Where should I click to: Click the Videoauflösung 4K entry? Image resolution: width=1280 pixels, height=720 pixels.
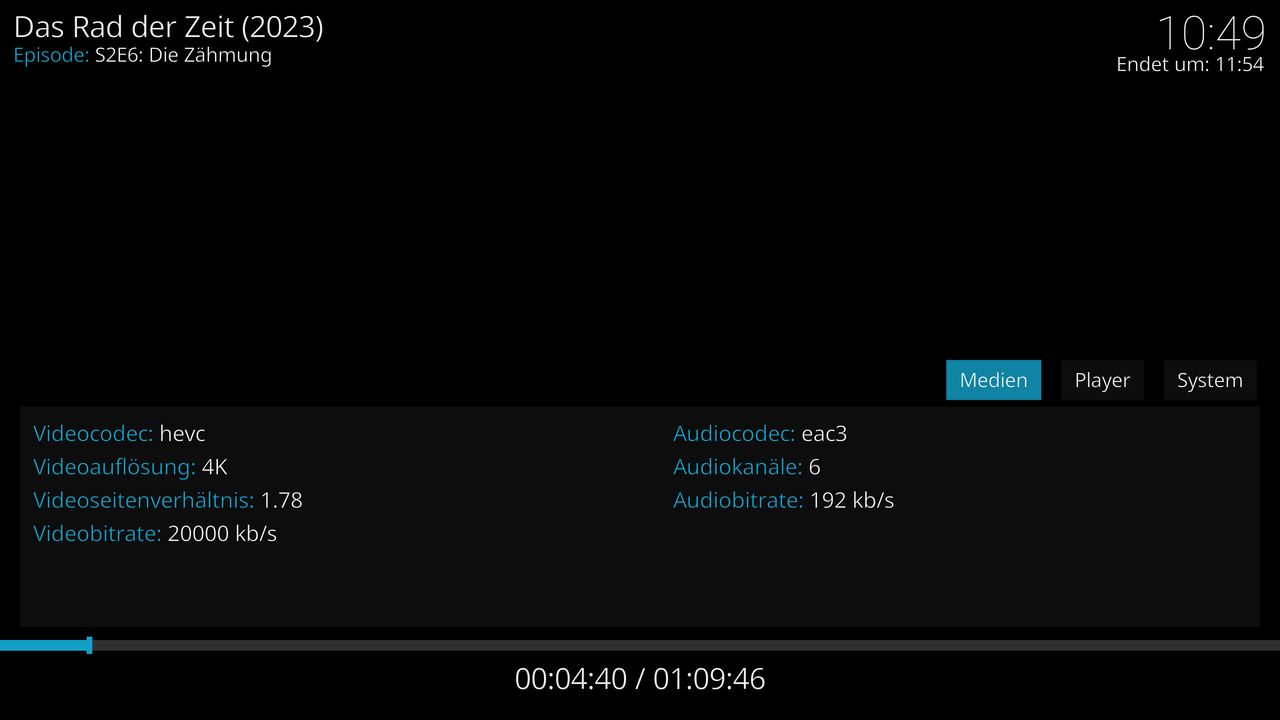pos(131,467)
